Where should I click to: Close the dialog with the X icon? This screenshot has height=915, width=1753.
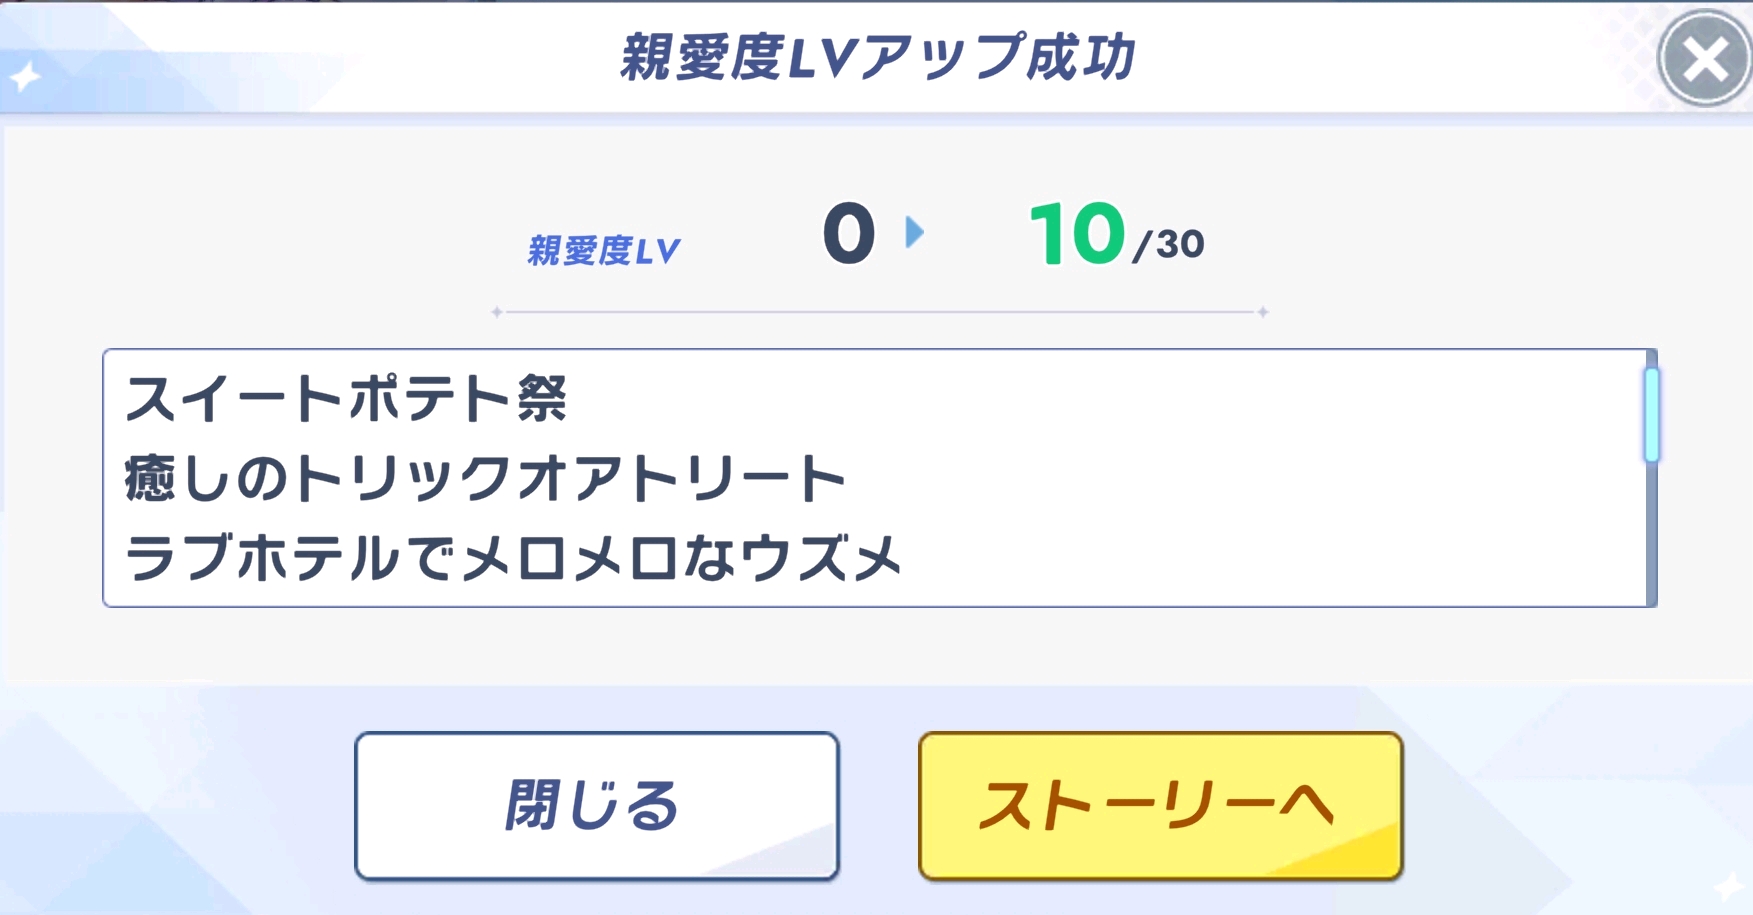click(1704, 59)
